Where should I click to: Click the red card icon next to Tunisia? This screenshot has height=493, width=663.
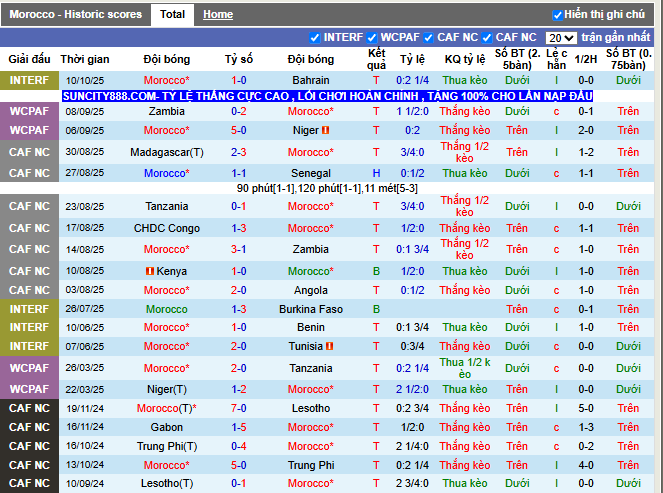pos(329,346)
